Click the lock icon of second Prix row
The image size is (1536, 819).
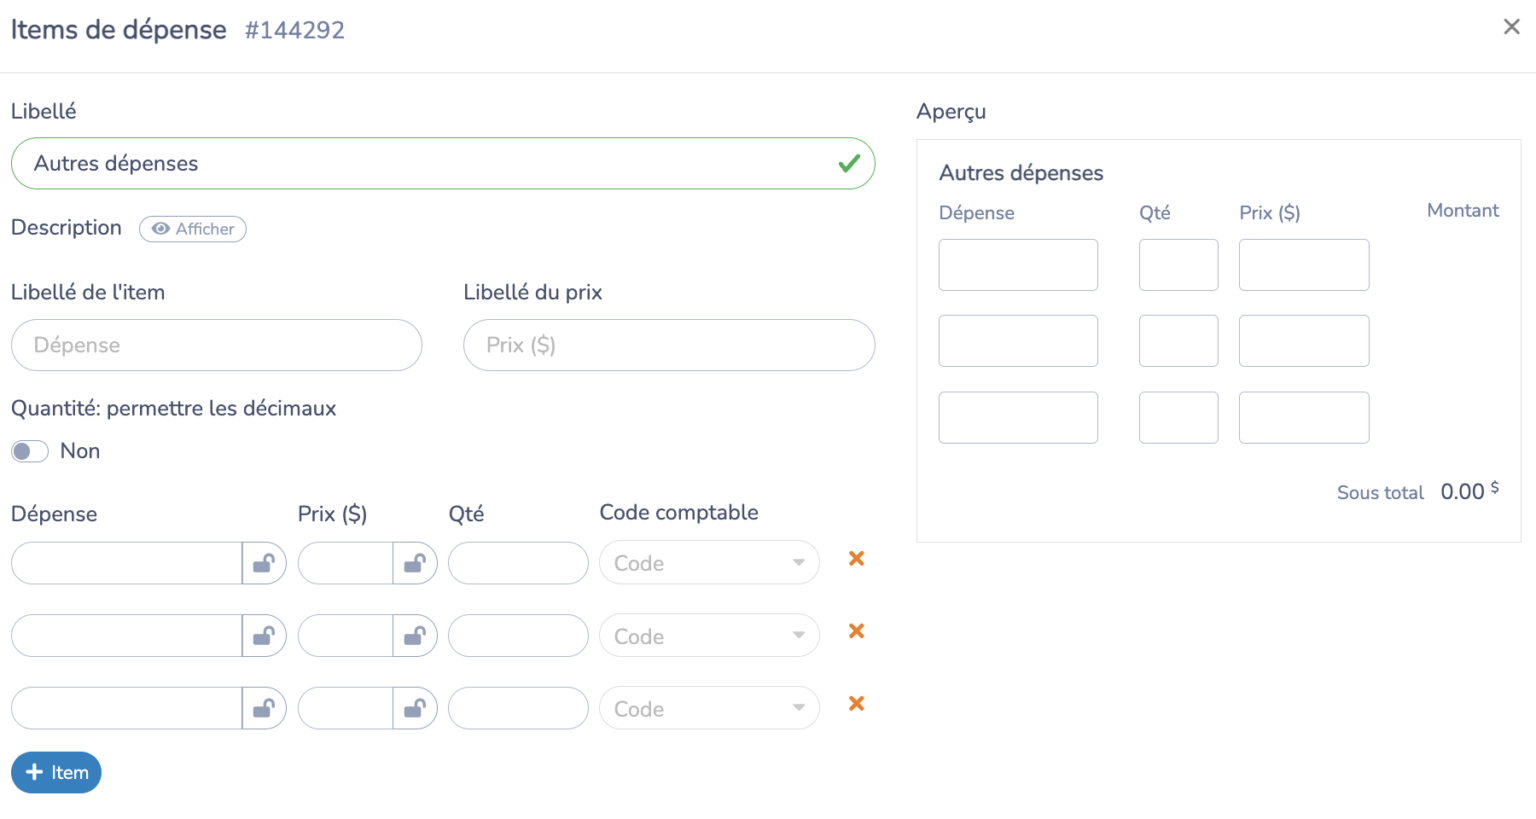(415, 636)
